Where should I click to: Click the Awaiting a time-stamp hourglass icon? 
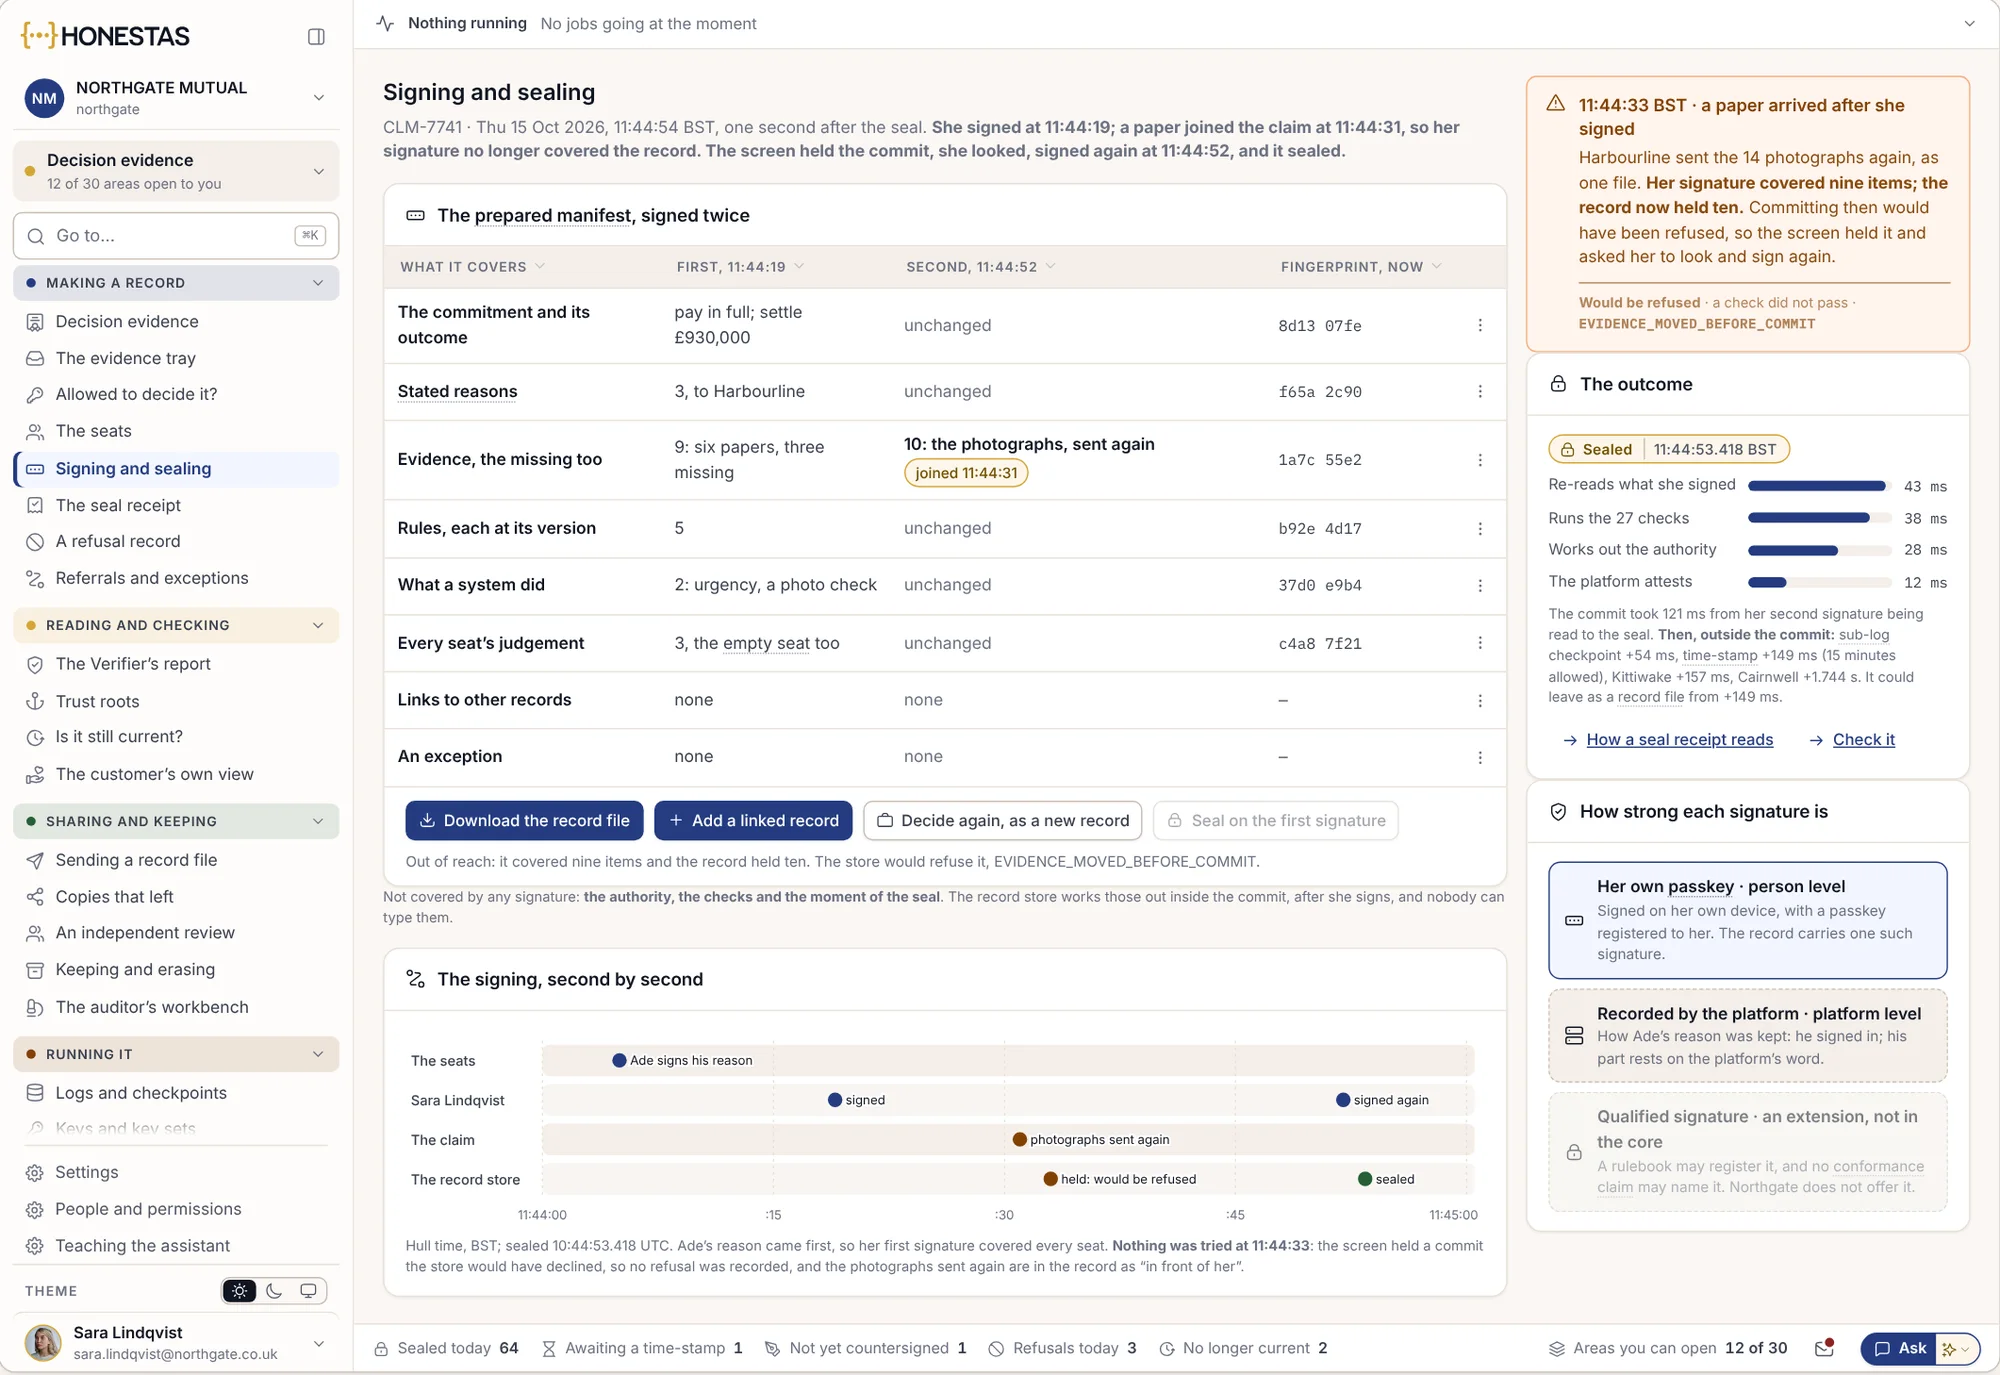click(548, 1348)
